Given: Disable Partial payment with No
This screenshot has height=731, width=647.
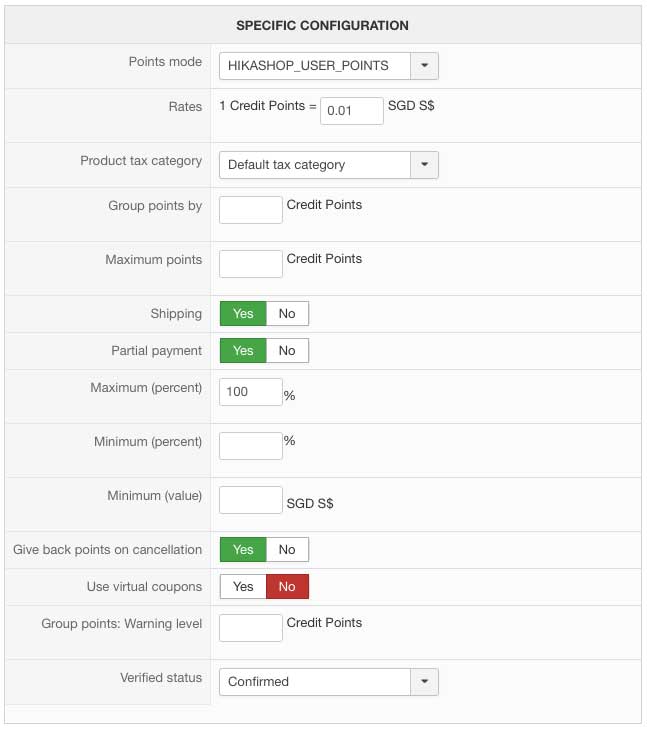Looking at the screenshot, I should pyautogui.click(x=287, y=351).
